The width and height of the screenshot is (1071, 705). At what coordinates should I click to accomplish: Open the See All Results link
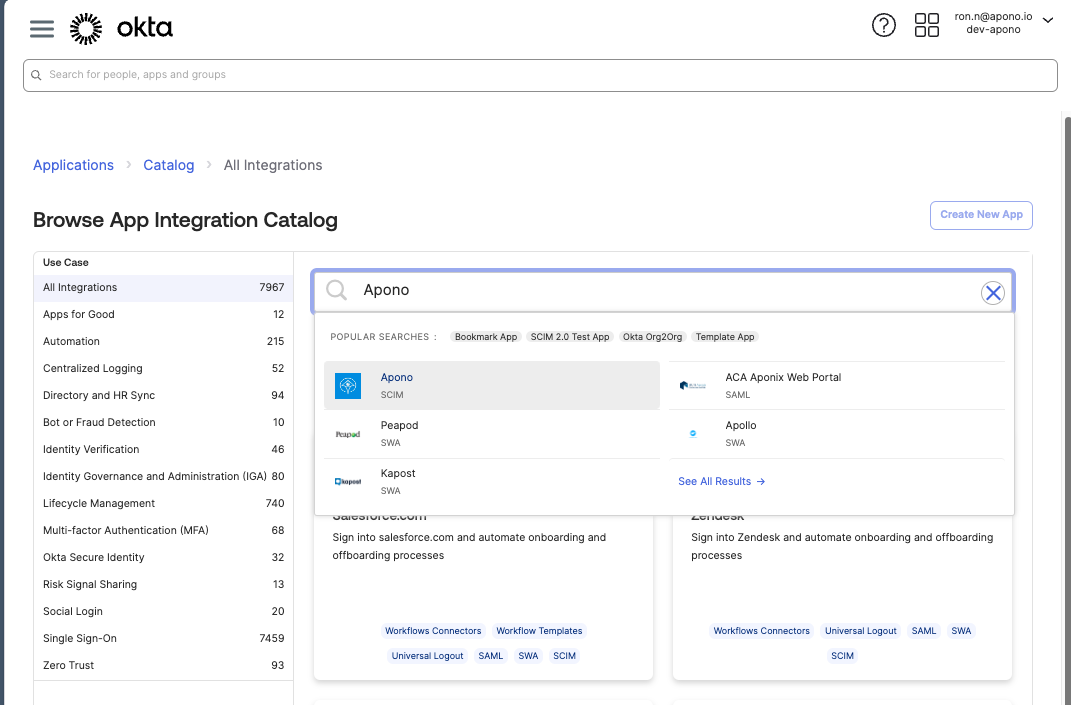[721, 481]
